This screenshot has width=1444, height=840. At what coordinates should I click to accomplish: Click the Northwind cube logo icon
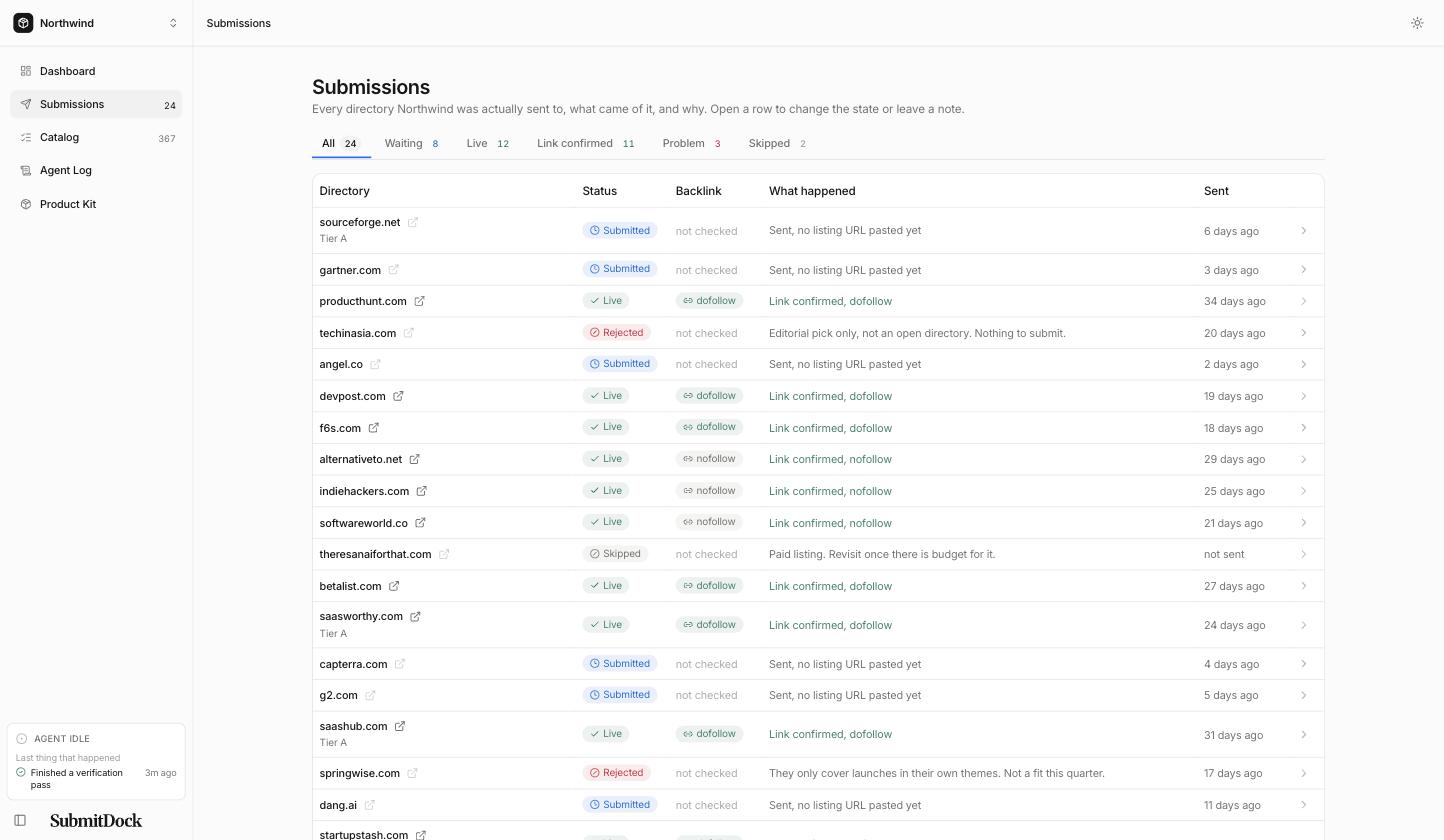(23, 23)
